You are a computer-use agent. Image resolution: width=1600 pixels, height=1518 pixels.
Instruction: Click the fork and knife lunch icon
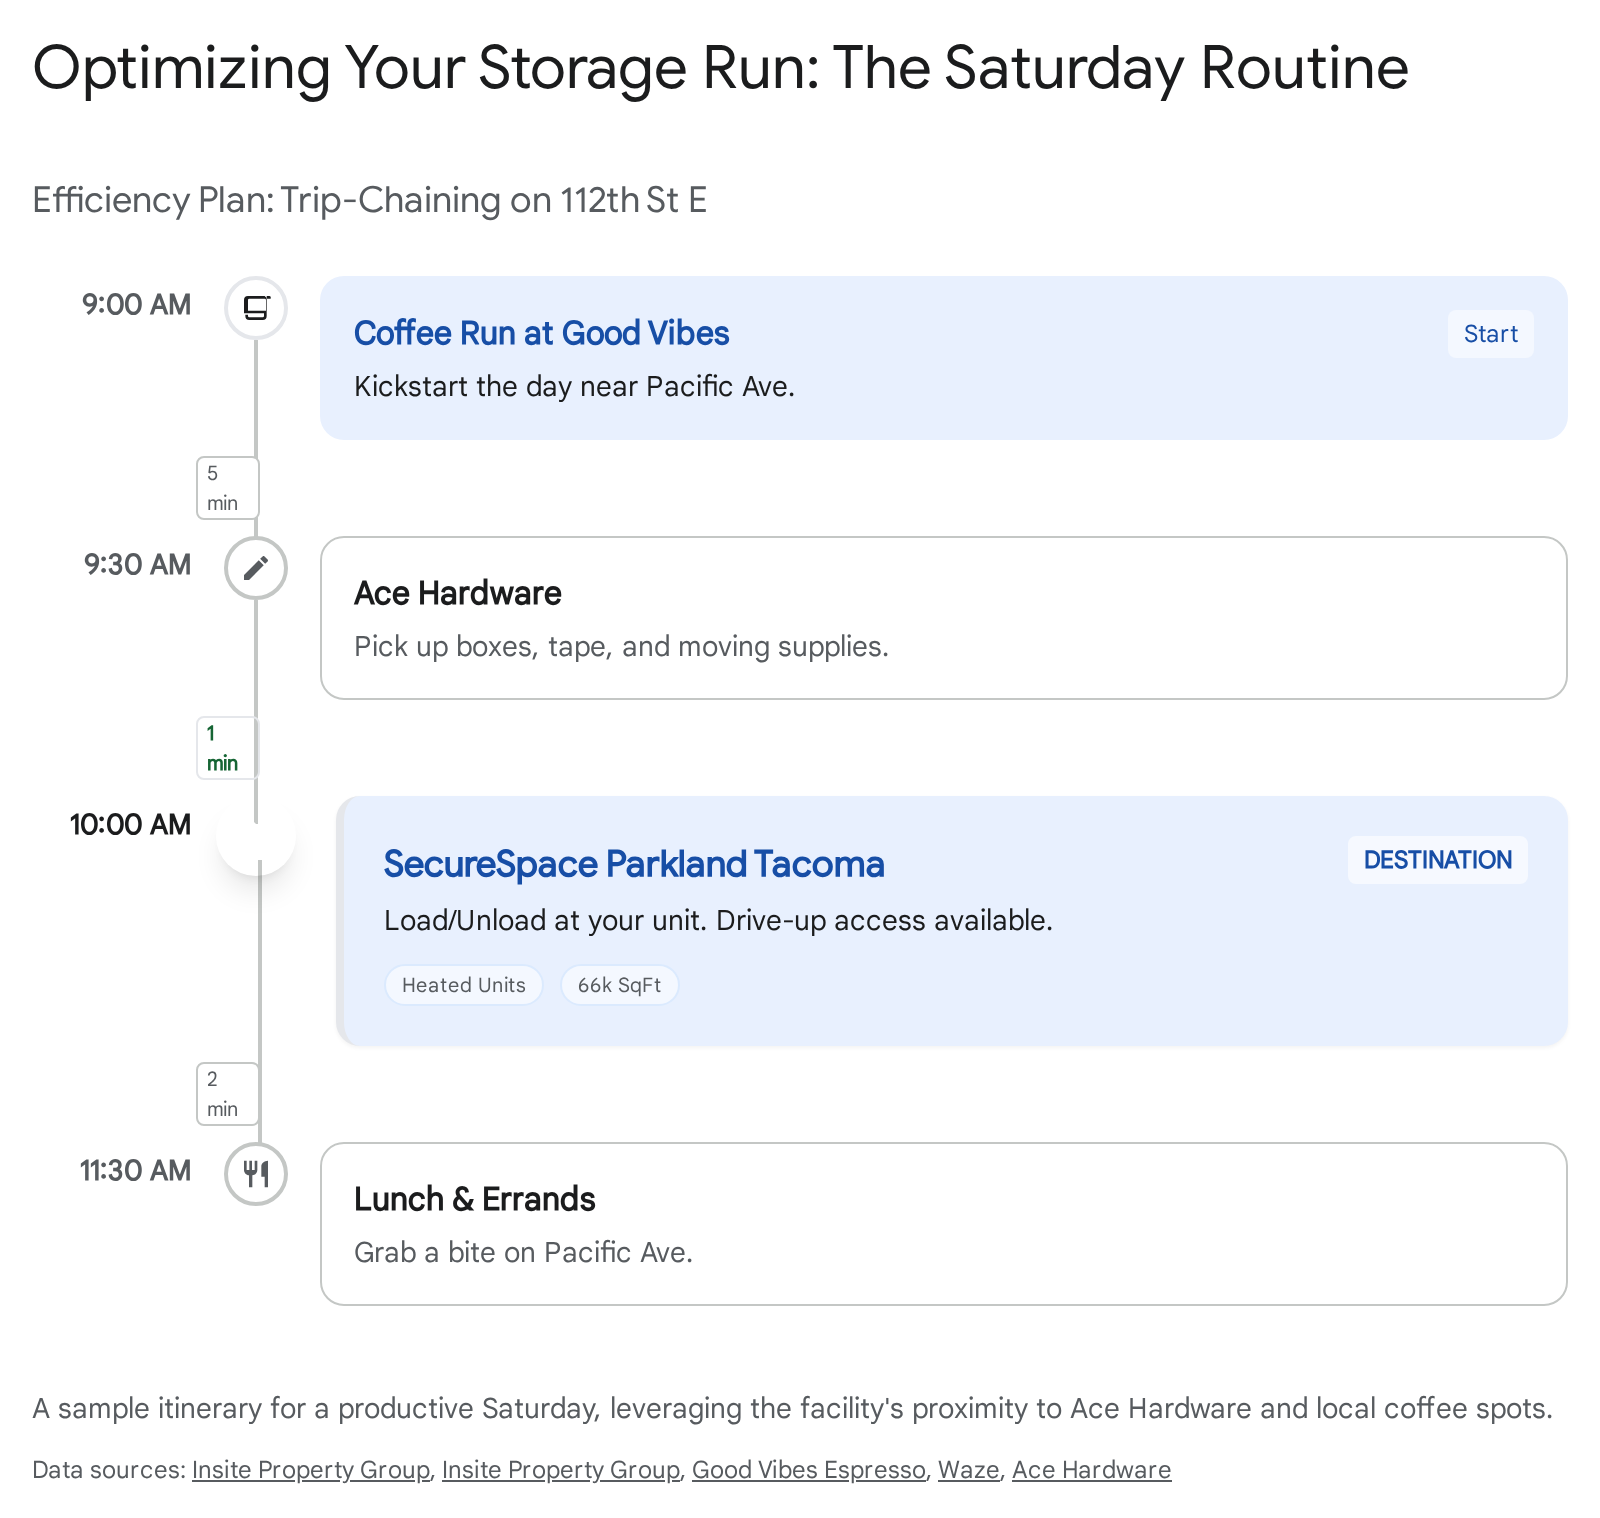(256, 1173)
